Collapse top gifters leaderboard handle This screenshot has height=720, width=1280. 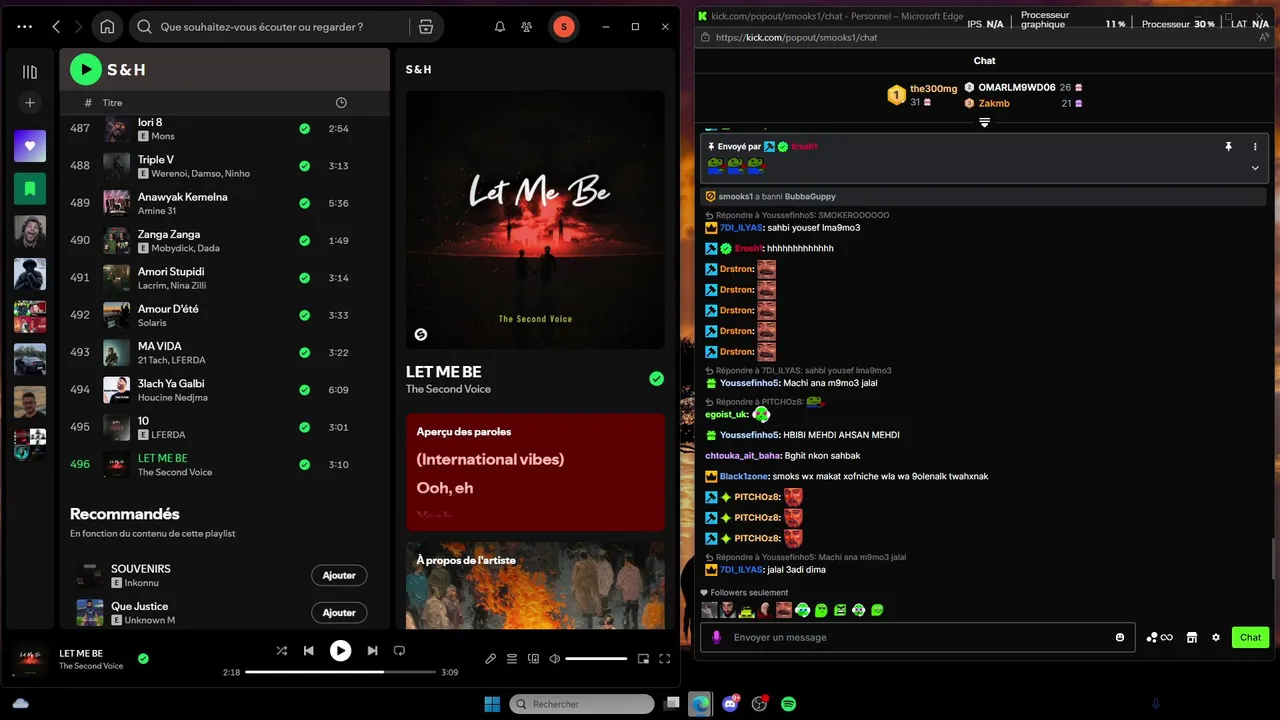(984, 123)
